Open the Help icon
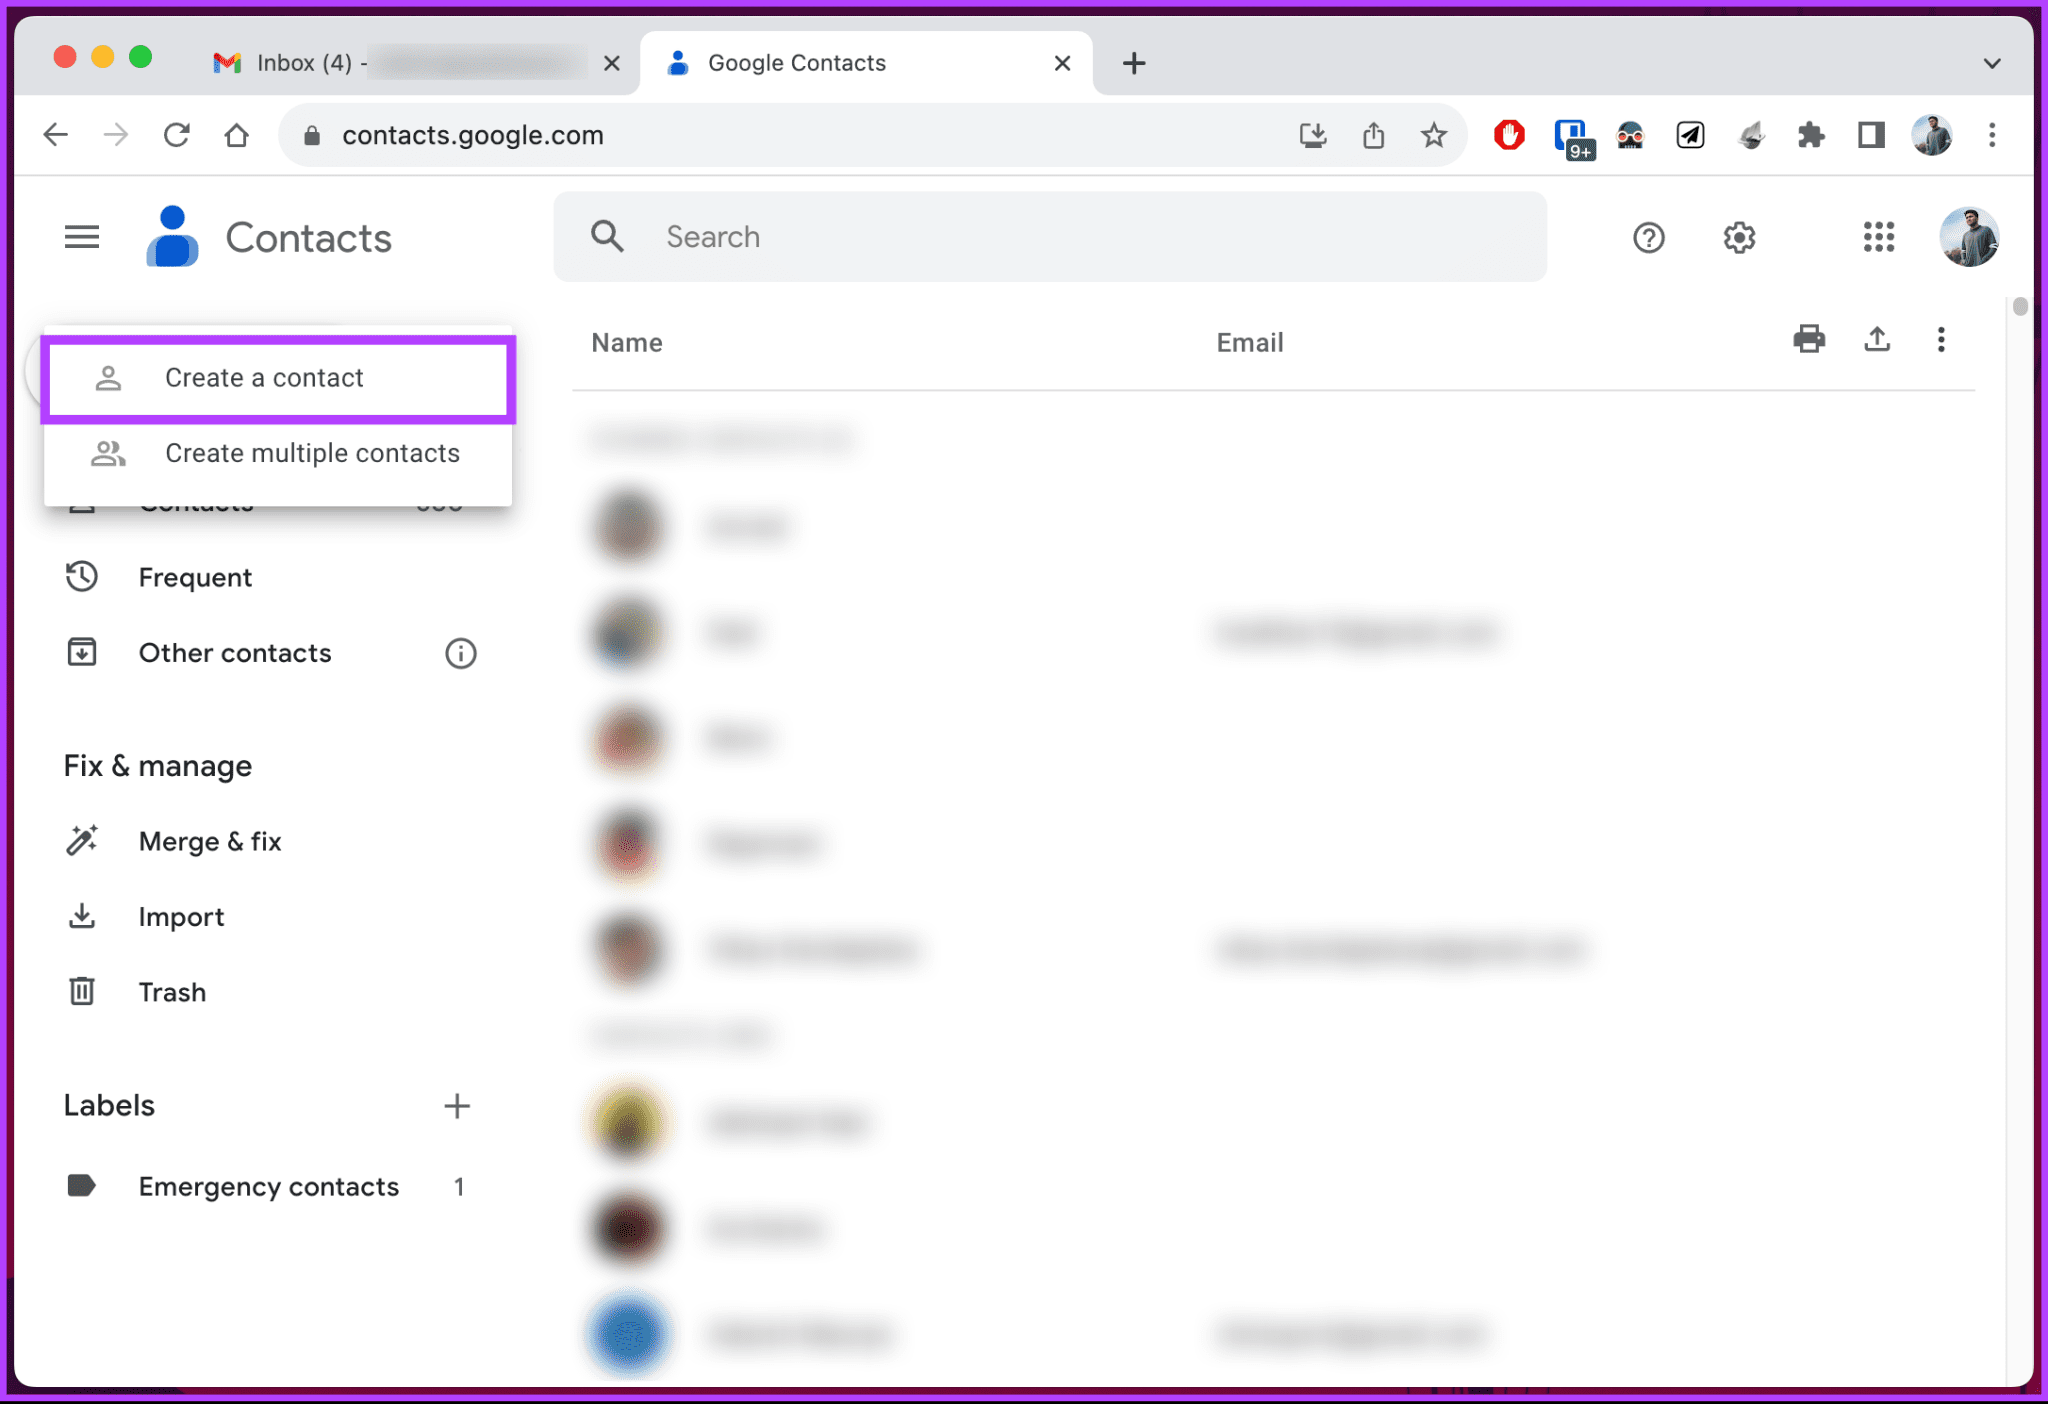 (1648, 237)
